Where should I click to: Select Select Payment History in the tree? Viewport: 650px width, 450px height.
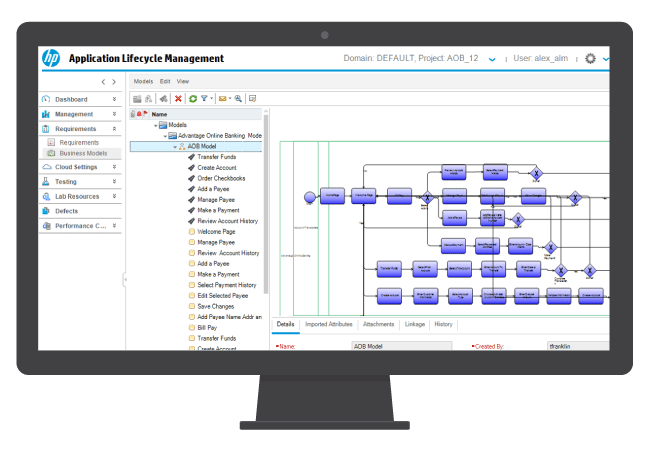(x=227, y=285)
